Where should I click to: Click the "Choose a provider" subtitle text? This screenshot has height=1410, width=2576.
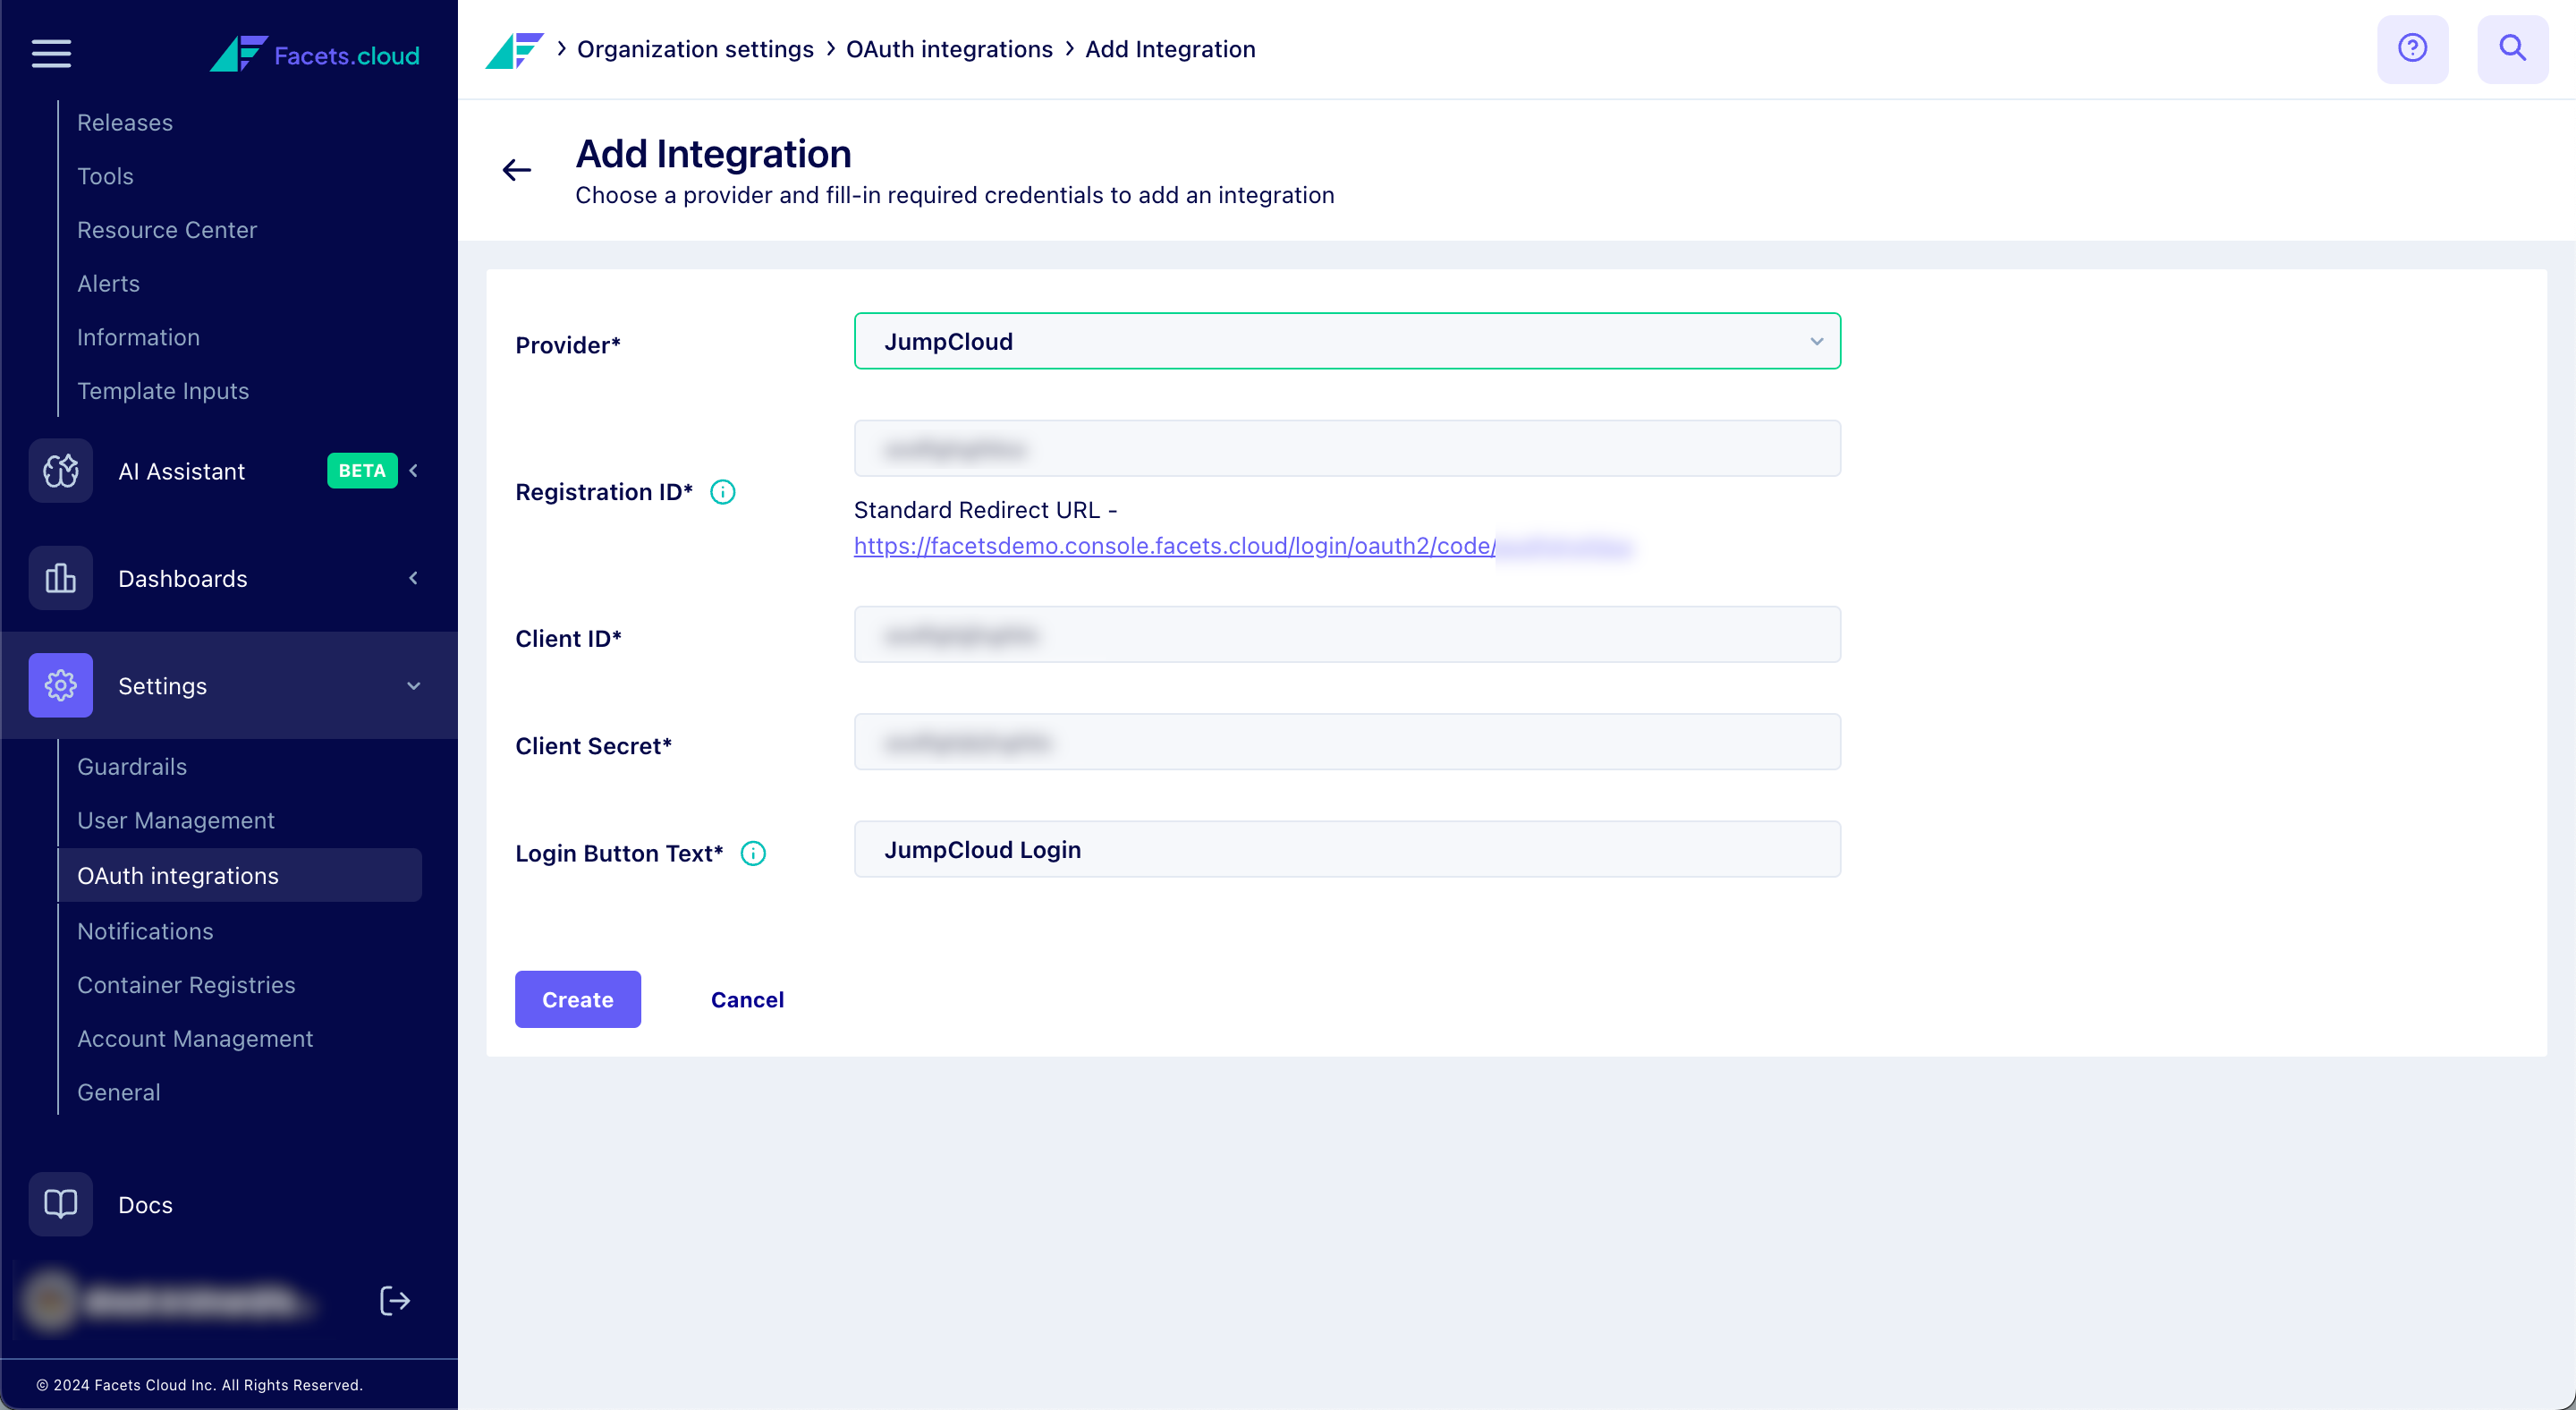click(954, 195)
